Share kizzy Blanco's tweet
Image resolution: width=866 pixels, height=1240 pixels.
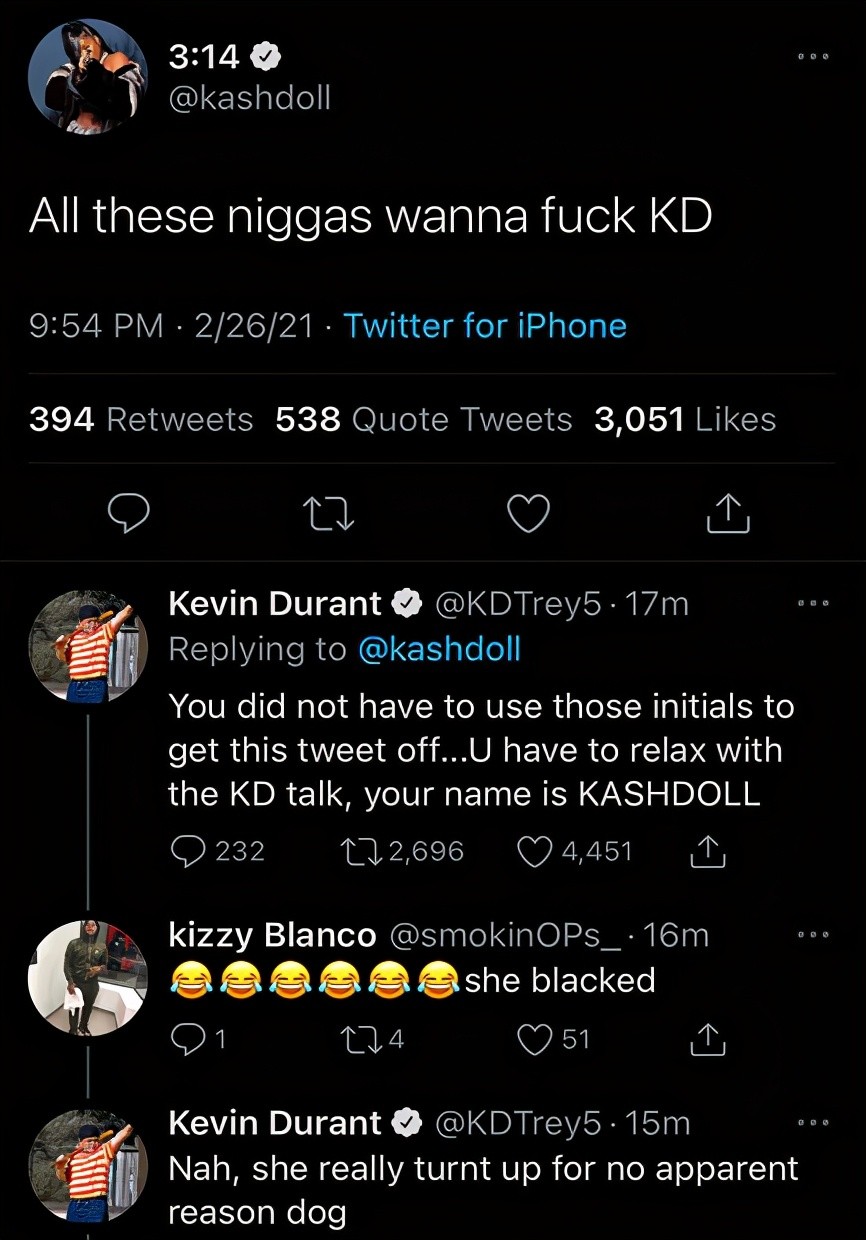[x=708, y=1040]
